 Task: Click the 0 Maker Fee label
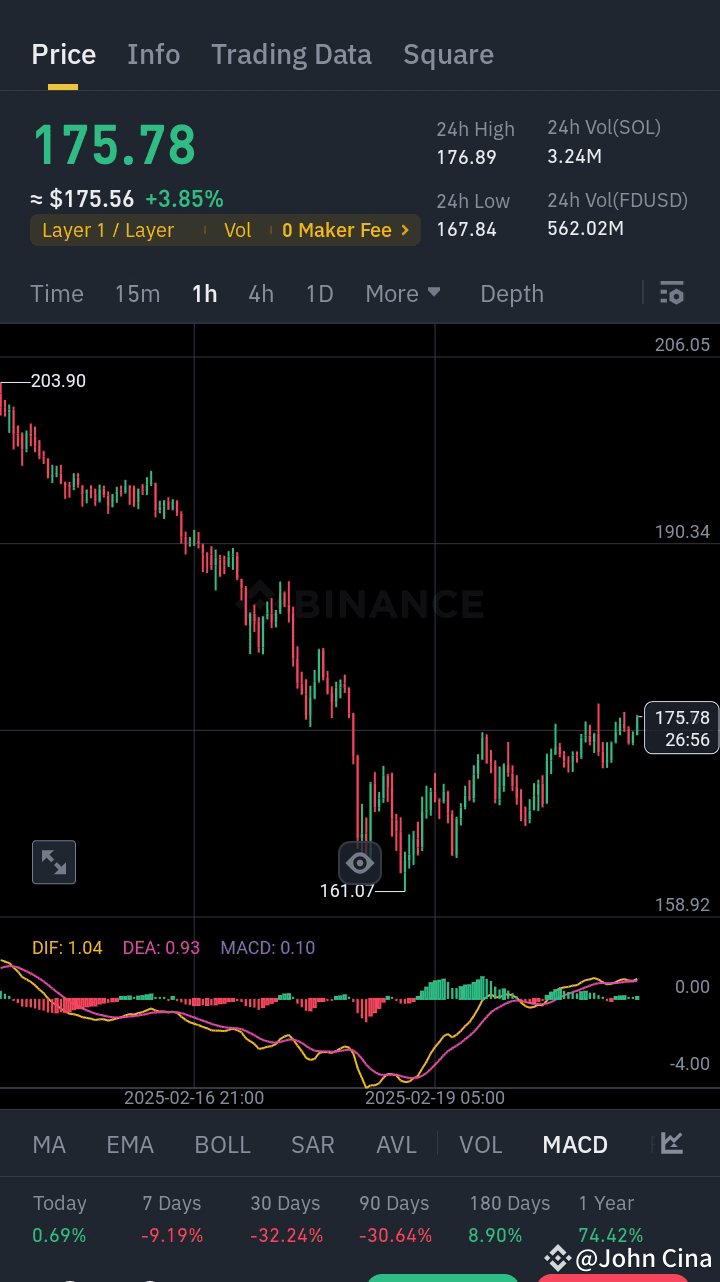click(336, 230)
